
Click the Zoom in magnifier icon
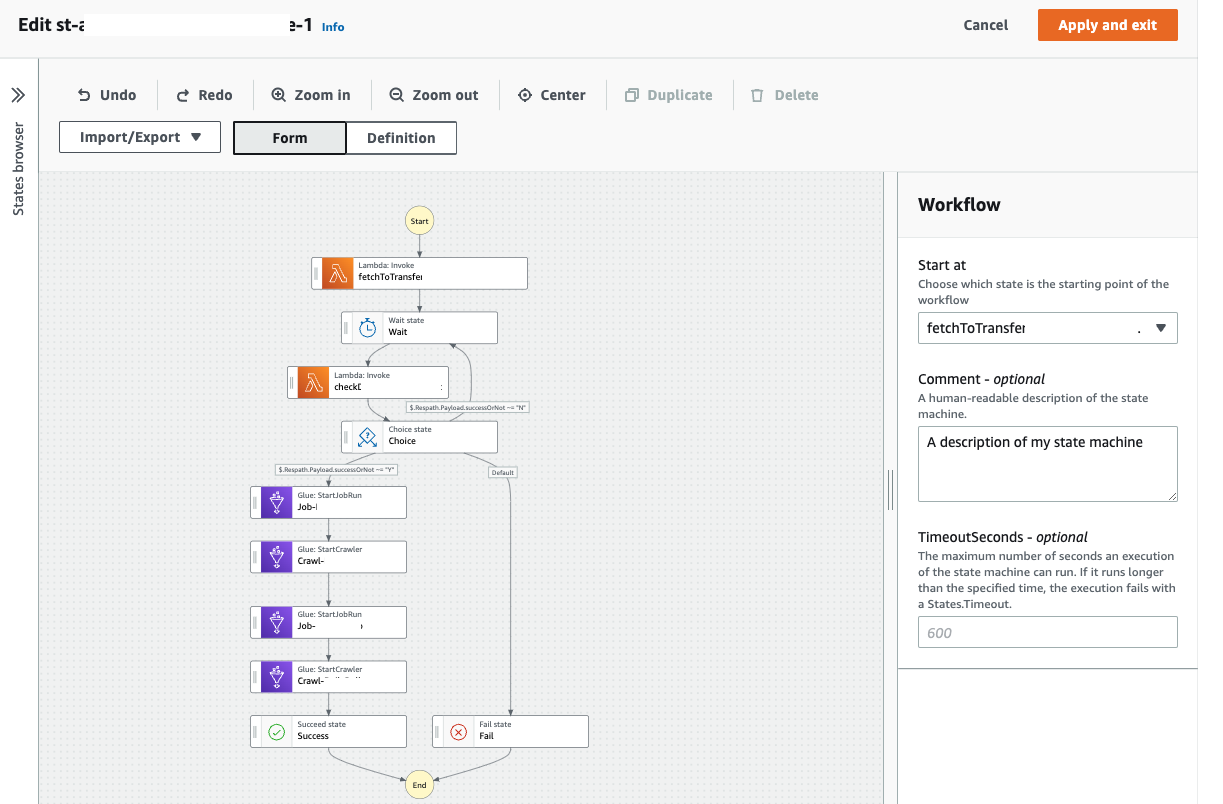click(279, 95)
